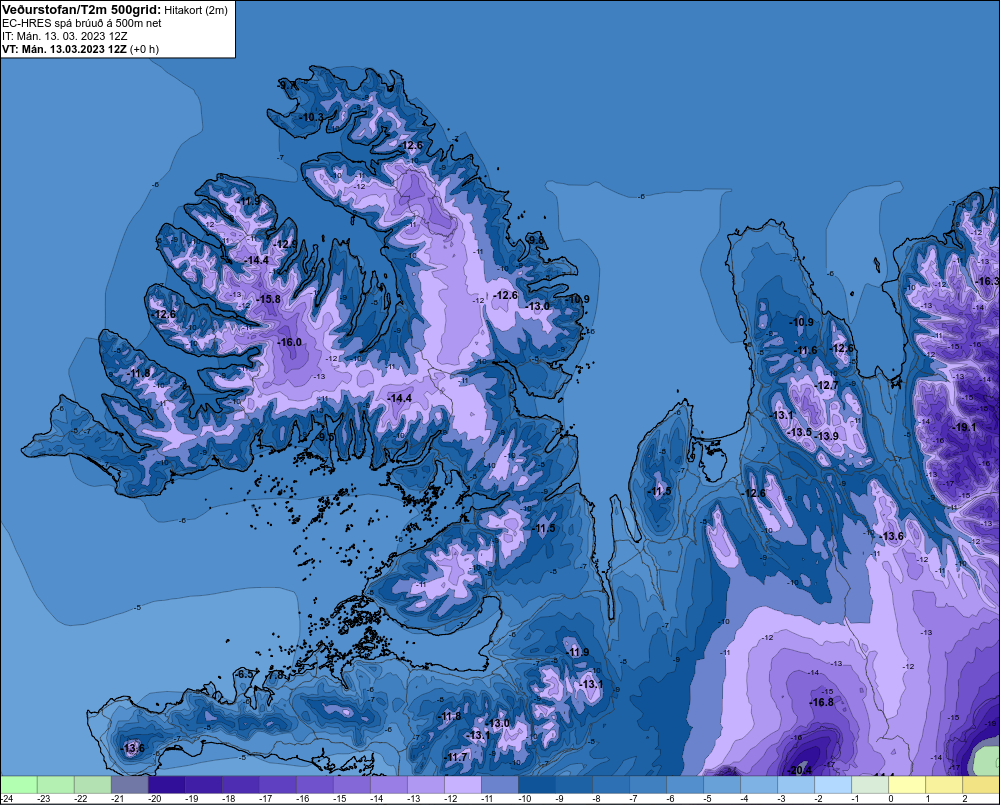Click the light yellow 0 legend swatch
Screen dimensions: 1000x805
tap(907, 784)
